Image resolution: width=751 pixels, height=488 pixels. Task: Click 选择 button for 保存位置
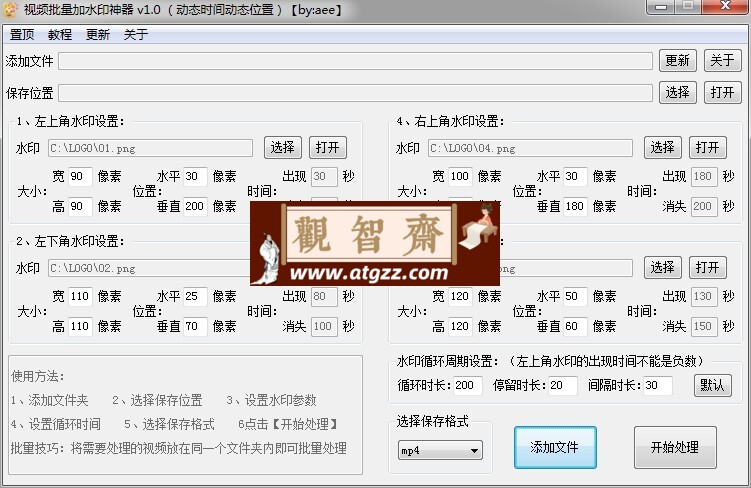(x=677, y=92)
